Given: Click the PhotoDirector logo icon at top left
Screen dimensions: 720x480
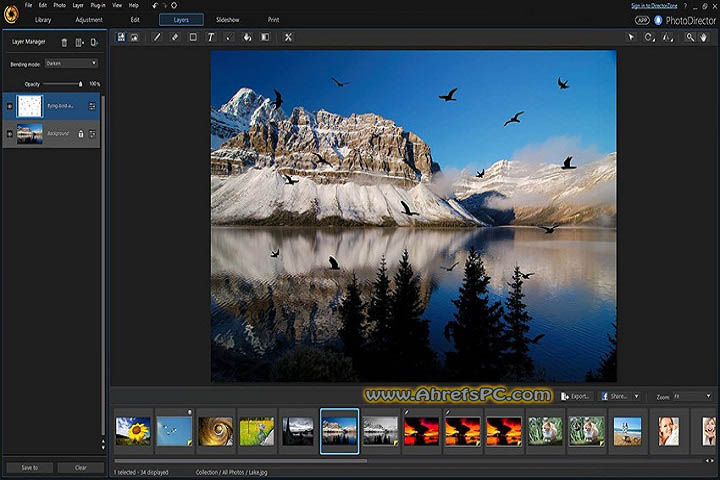Looking at the screenshot, I should point(11,14).
